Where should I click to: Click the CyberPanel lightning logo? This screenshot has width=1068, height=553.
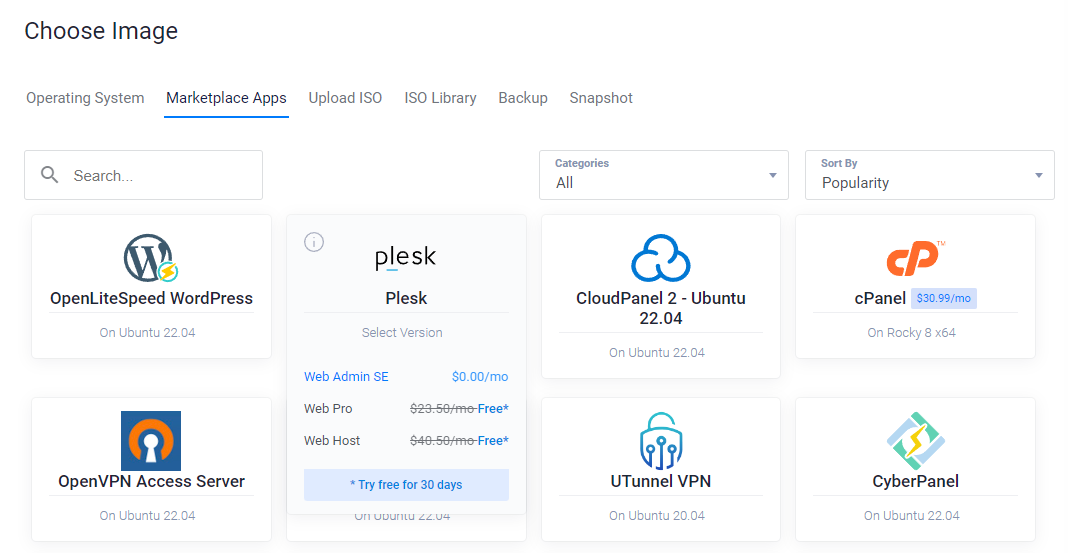(915, 441)
